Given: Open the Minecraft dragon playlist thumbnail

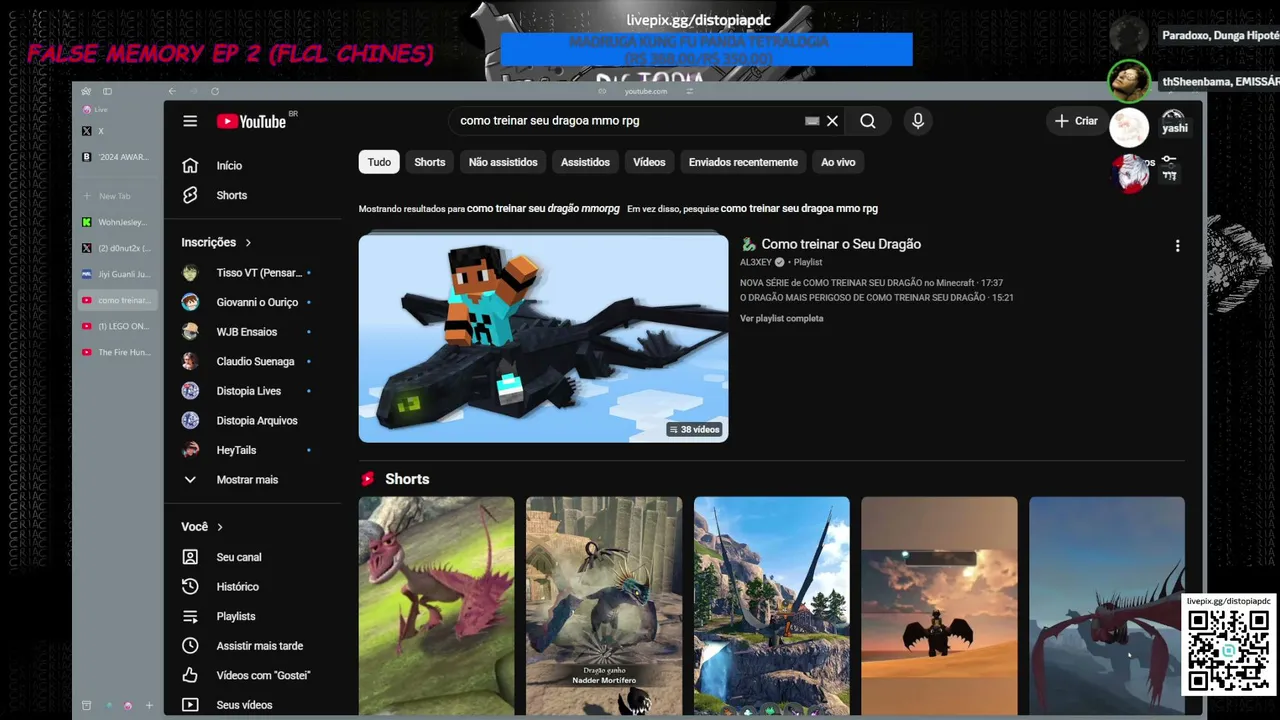Looking at the screenshot, I should pyautogui.click(x=543, y=338).
